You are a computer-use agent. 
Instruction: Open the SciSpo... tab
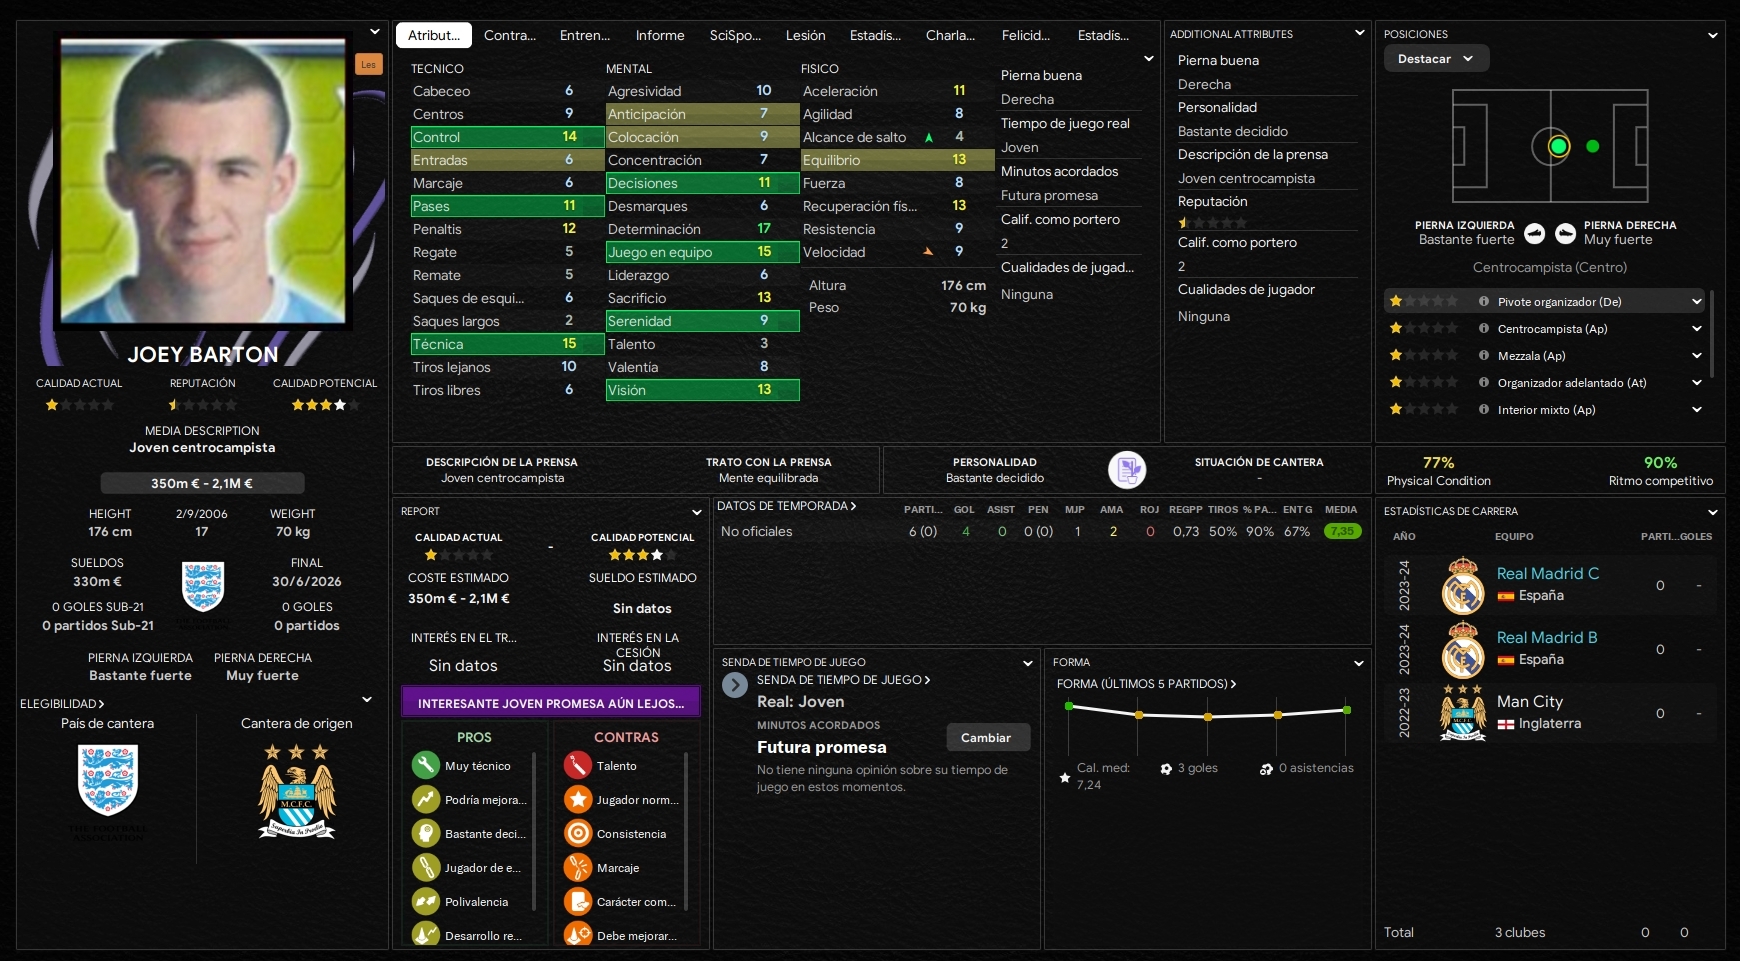(735, 35)
